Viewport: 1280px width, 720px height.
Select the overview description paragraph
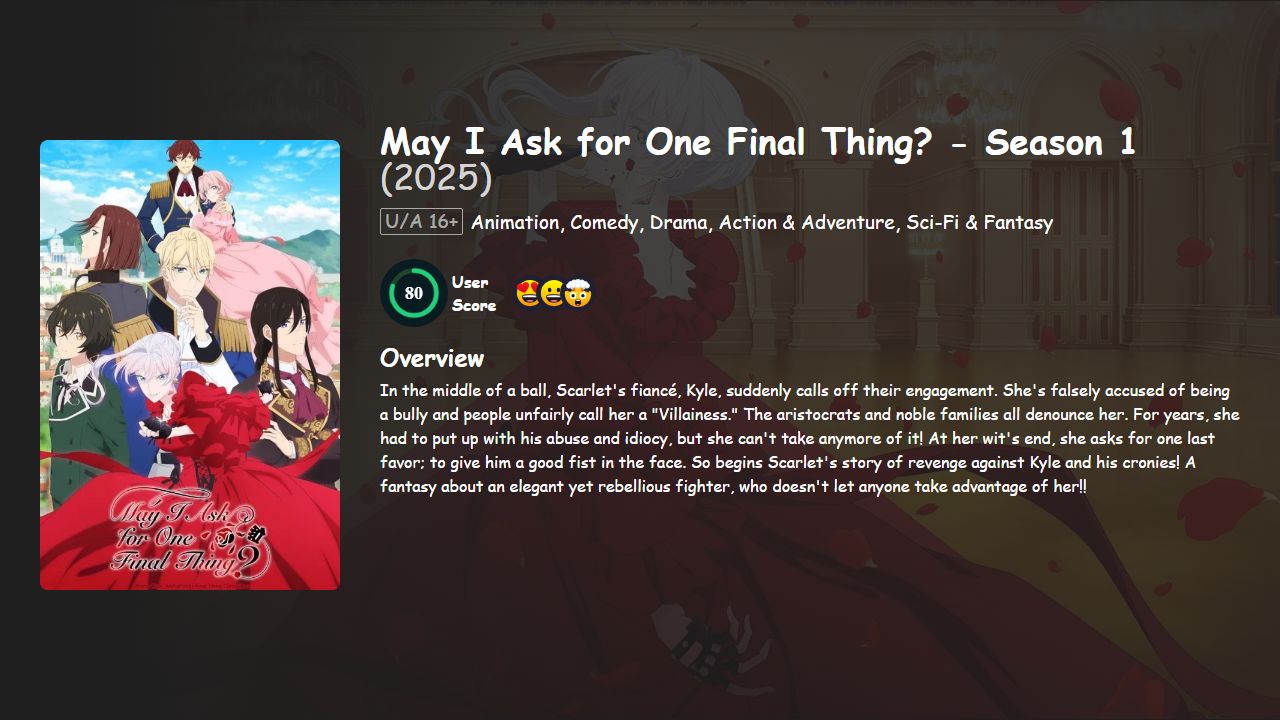pyautogui.click(x=810, y=437)
